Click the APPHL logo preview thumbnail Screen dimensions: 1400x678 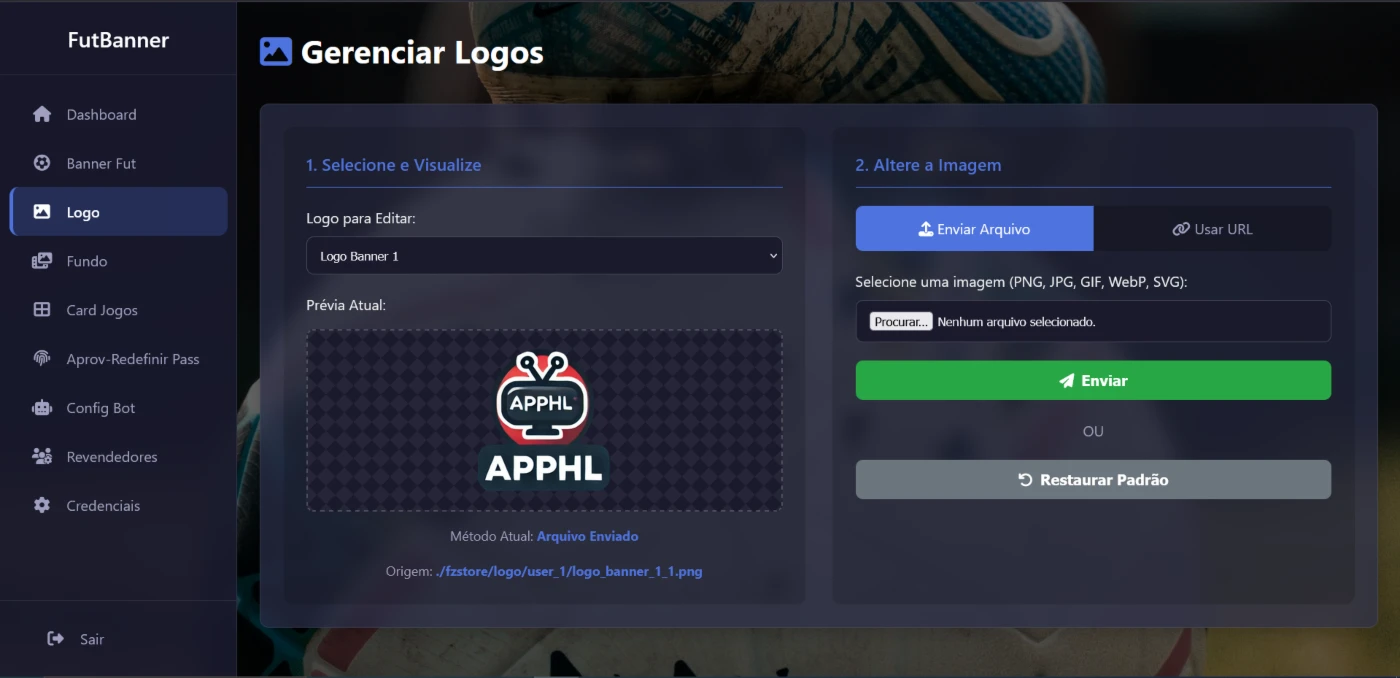[x=544, y=421]
